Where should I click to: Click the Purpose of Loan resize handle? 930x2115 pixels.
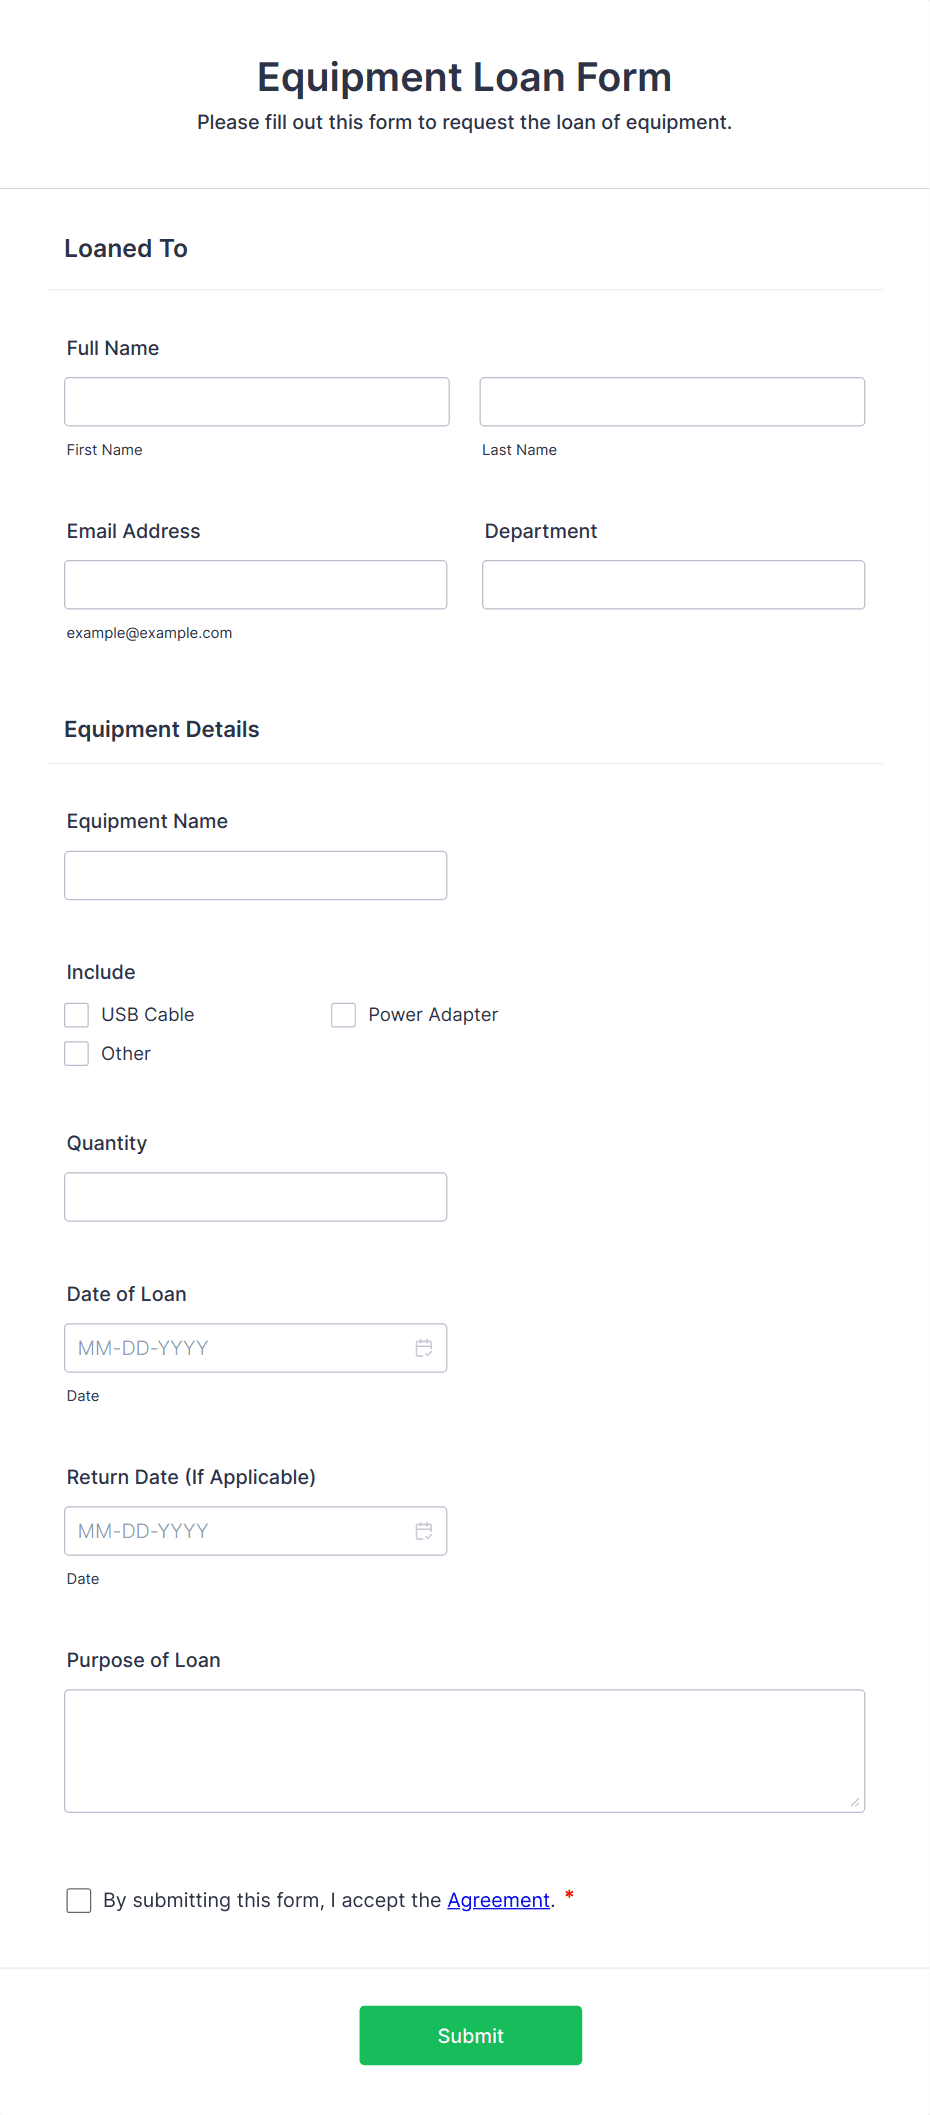[855, 1802]
